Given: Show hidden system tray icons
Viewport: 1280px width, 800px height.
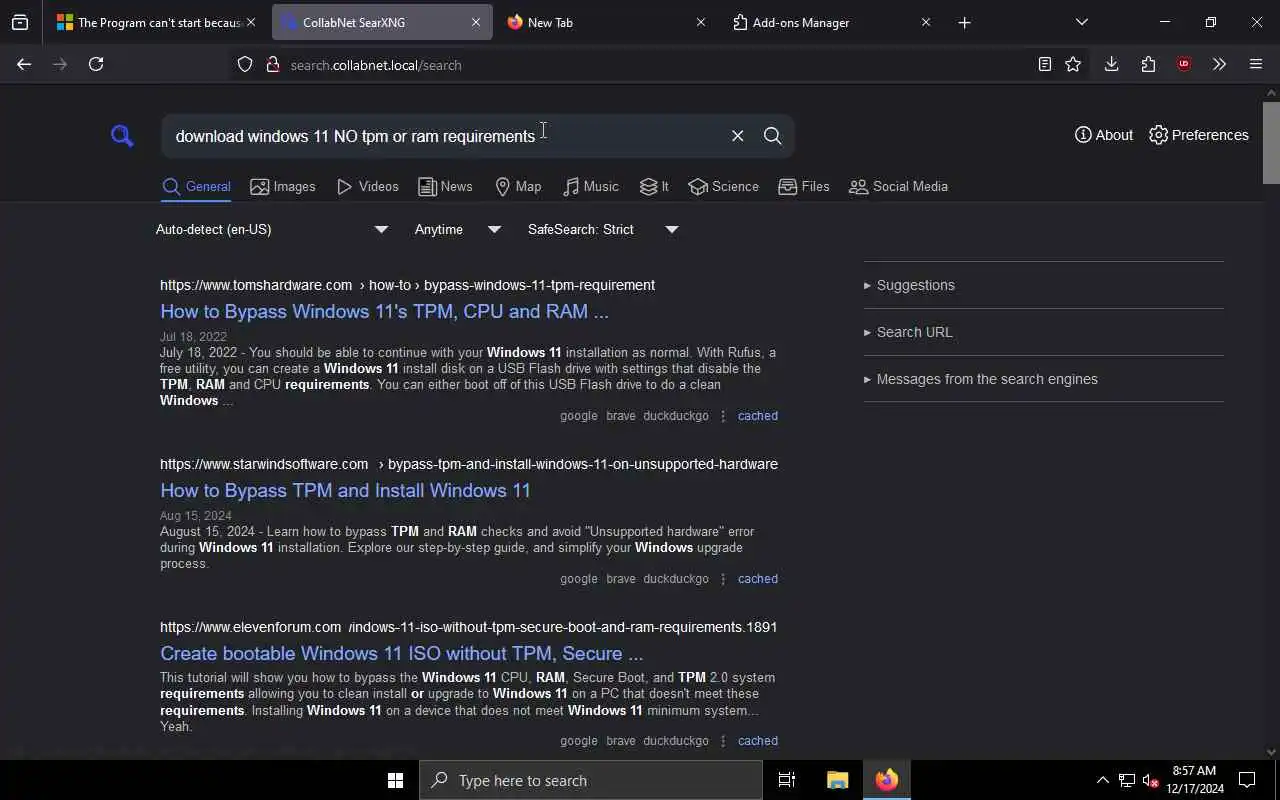Looking at the screenshot, I should coord(1102,780).
